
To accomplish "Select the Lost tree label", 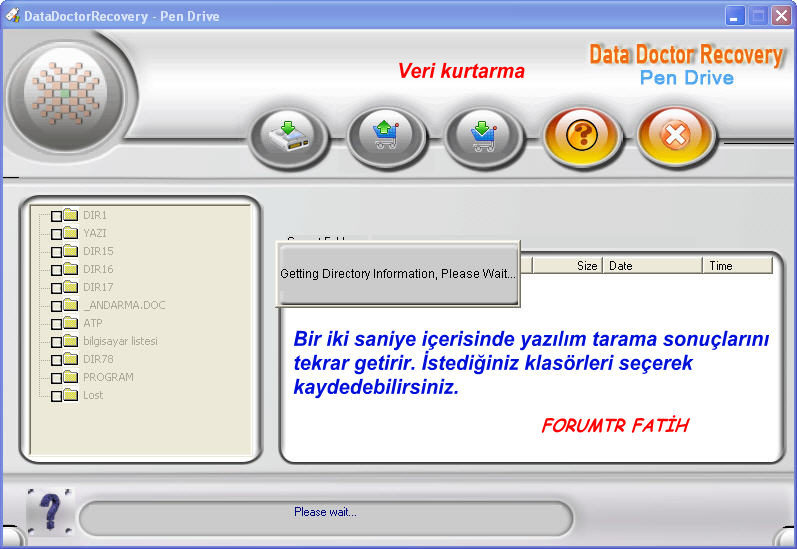I will 93,395.
